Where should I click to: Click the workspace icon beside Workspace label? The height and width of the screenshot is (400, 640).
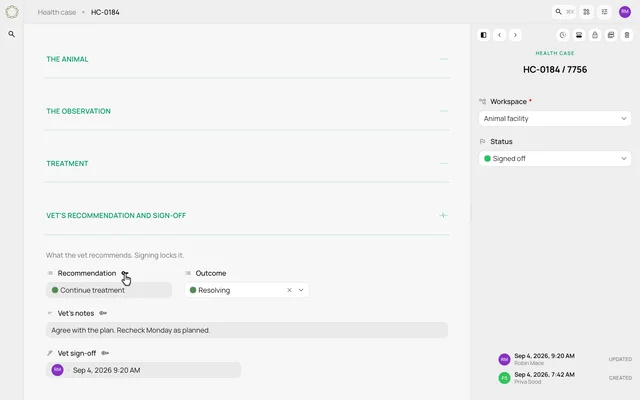click(x=482, y=102)
